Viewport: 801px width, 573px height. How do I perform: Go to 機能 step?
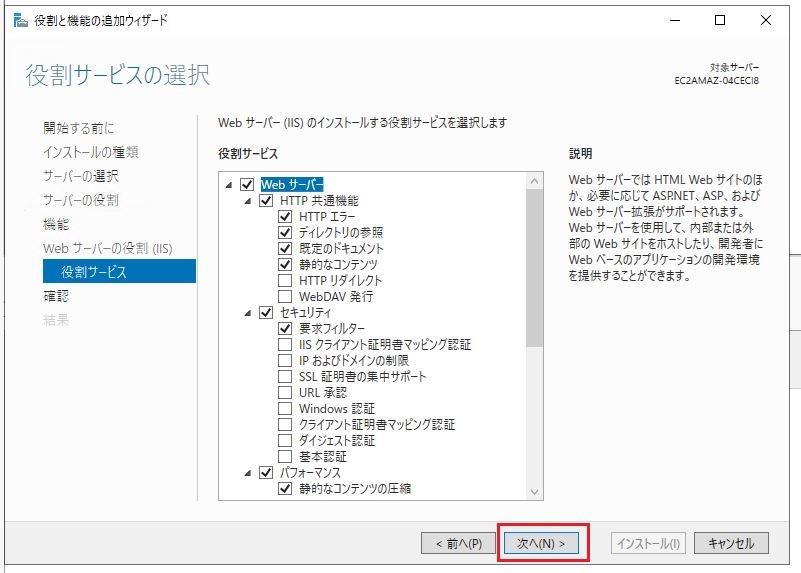[x=56, y=224]
